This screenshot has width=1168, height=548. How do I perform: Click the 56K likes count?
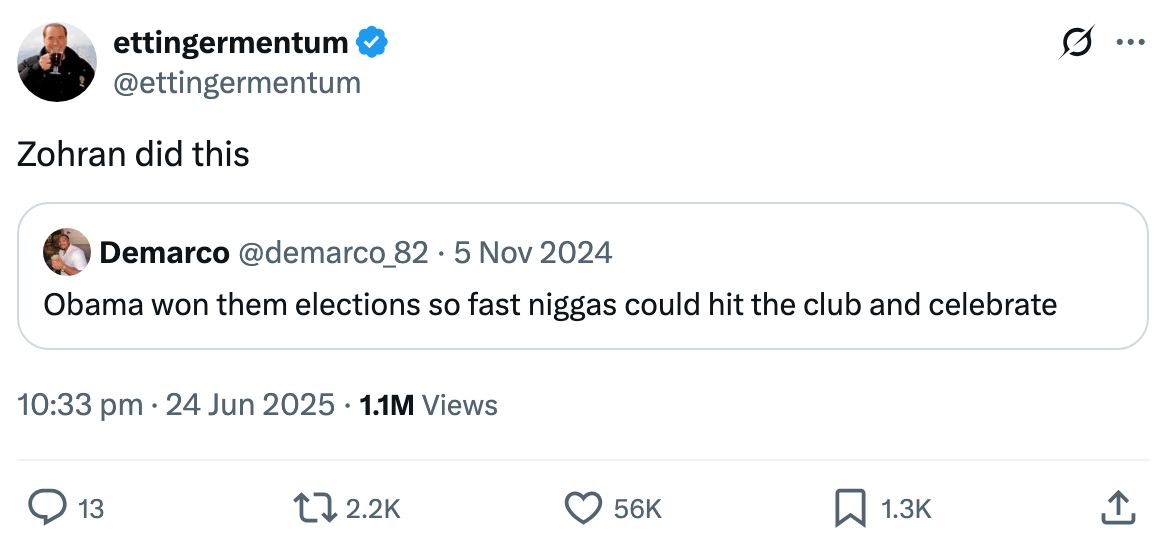tap(637, 509)
